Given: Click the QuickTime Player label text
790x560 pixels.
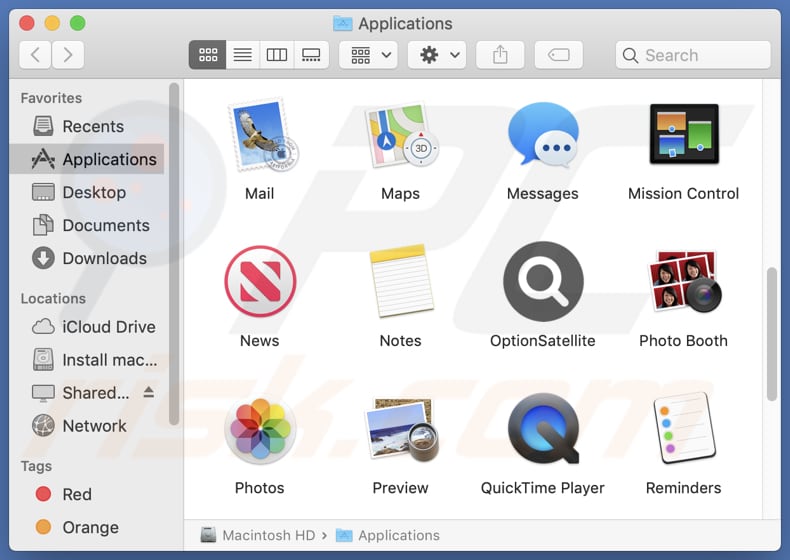Looking at the screenshot, I should (x=543, y=488).
